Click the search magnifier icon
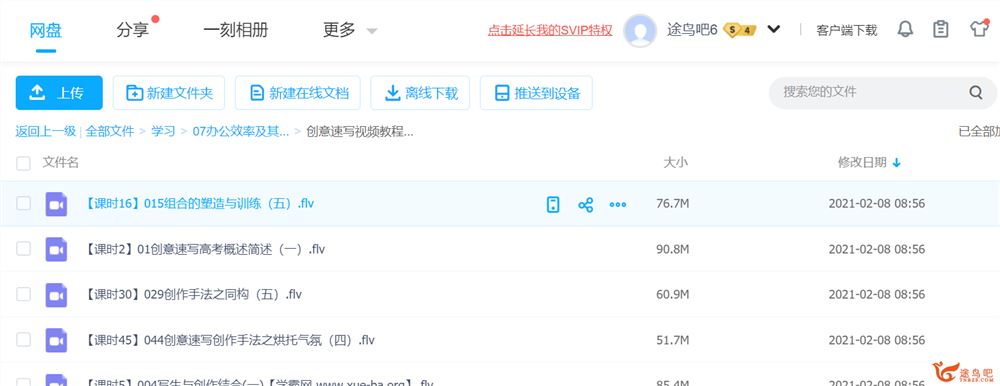 coord(976,93)
